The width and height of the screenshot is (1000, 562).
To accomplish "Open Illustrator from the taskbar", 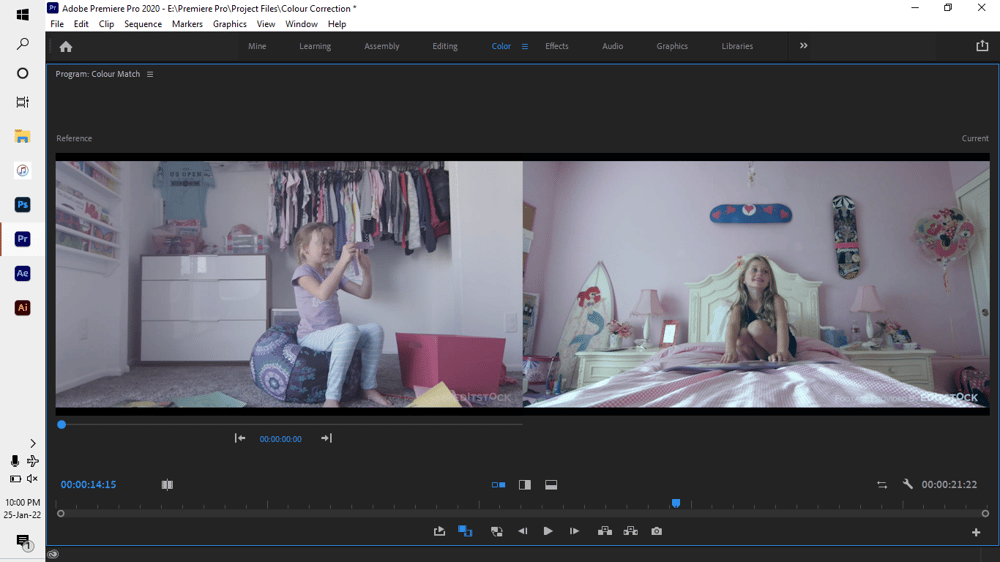I will 22,307.
